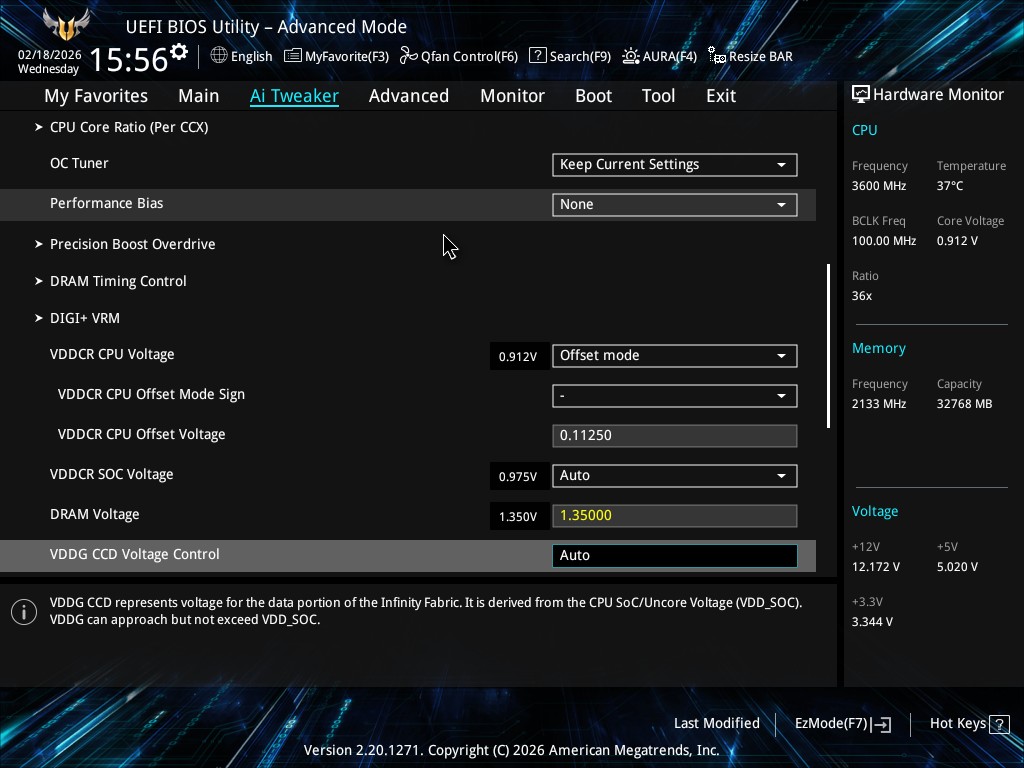Click the Ratio 36x value
Viewport: 1024px width, 768px height.
click(861, 296)
